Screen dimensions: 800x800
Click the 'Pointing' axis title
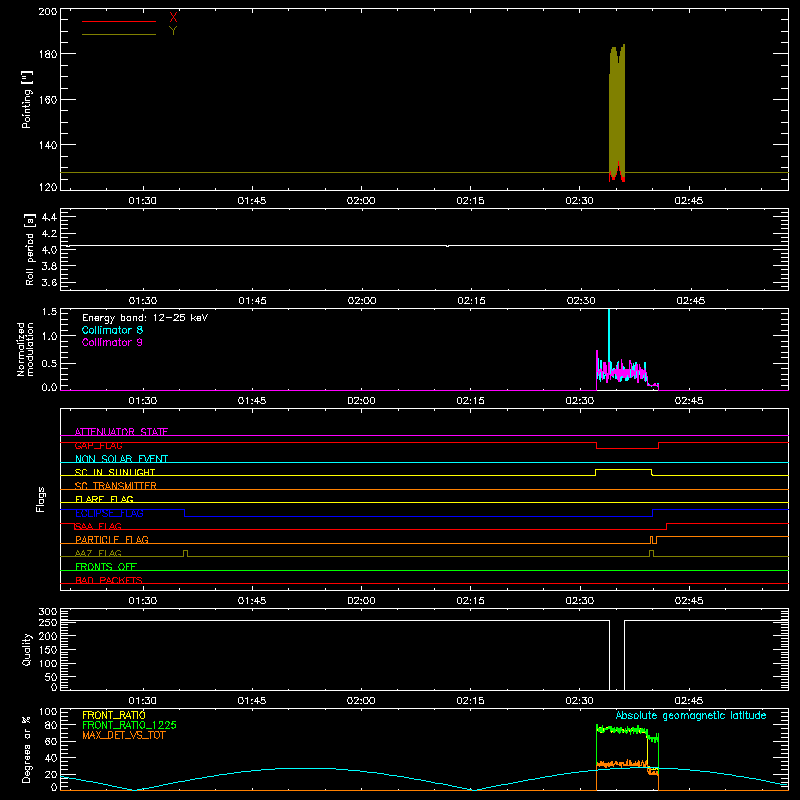[27, 99]
